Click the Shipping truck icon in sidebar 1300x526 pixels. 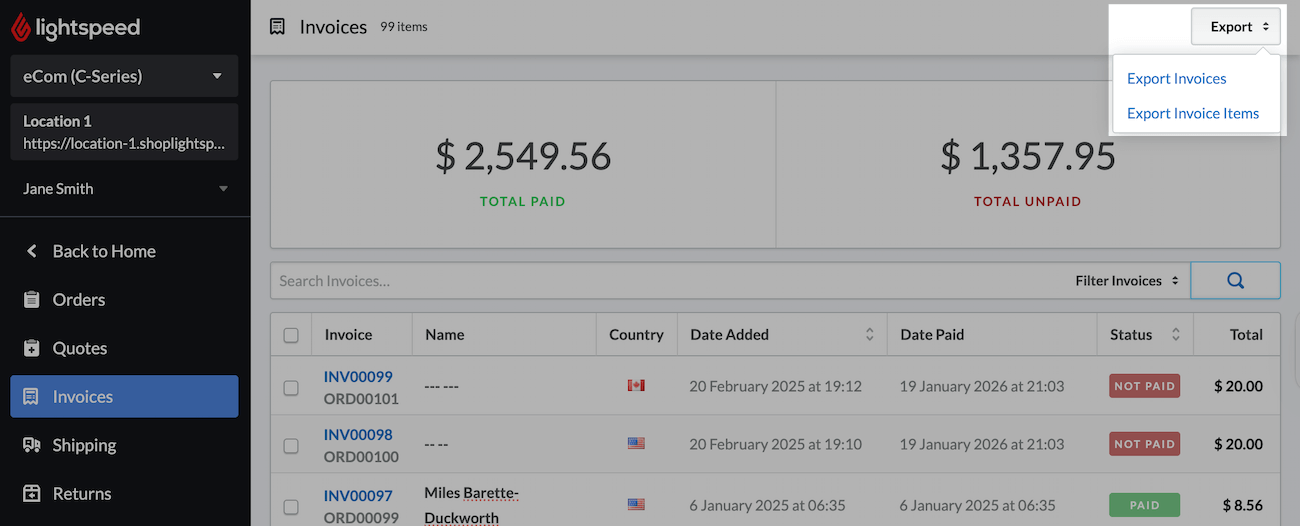click(x=32, y=445)
